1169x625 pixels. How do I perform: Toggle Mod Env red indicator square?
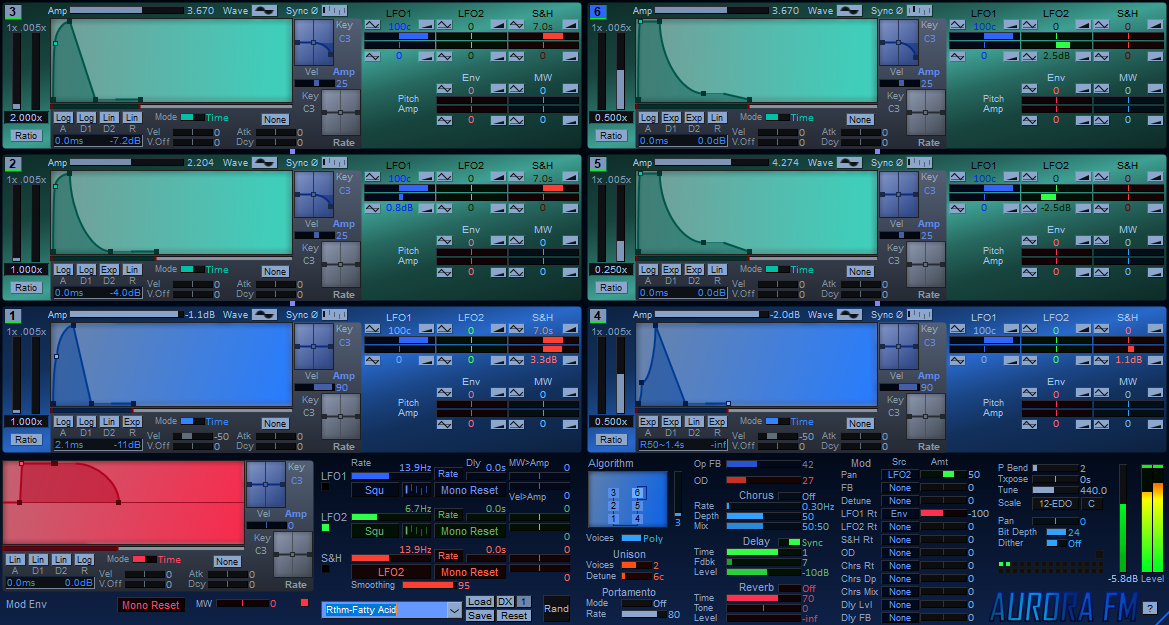pyautogui.click(x=304, y=603)
